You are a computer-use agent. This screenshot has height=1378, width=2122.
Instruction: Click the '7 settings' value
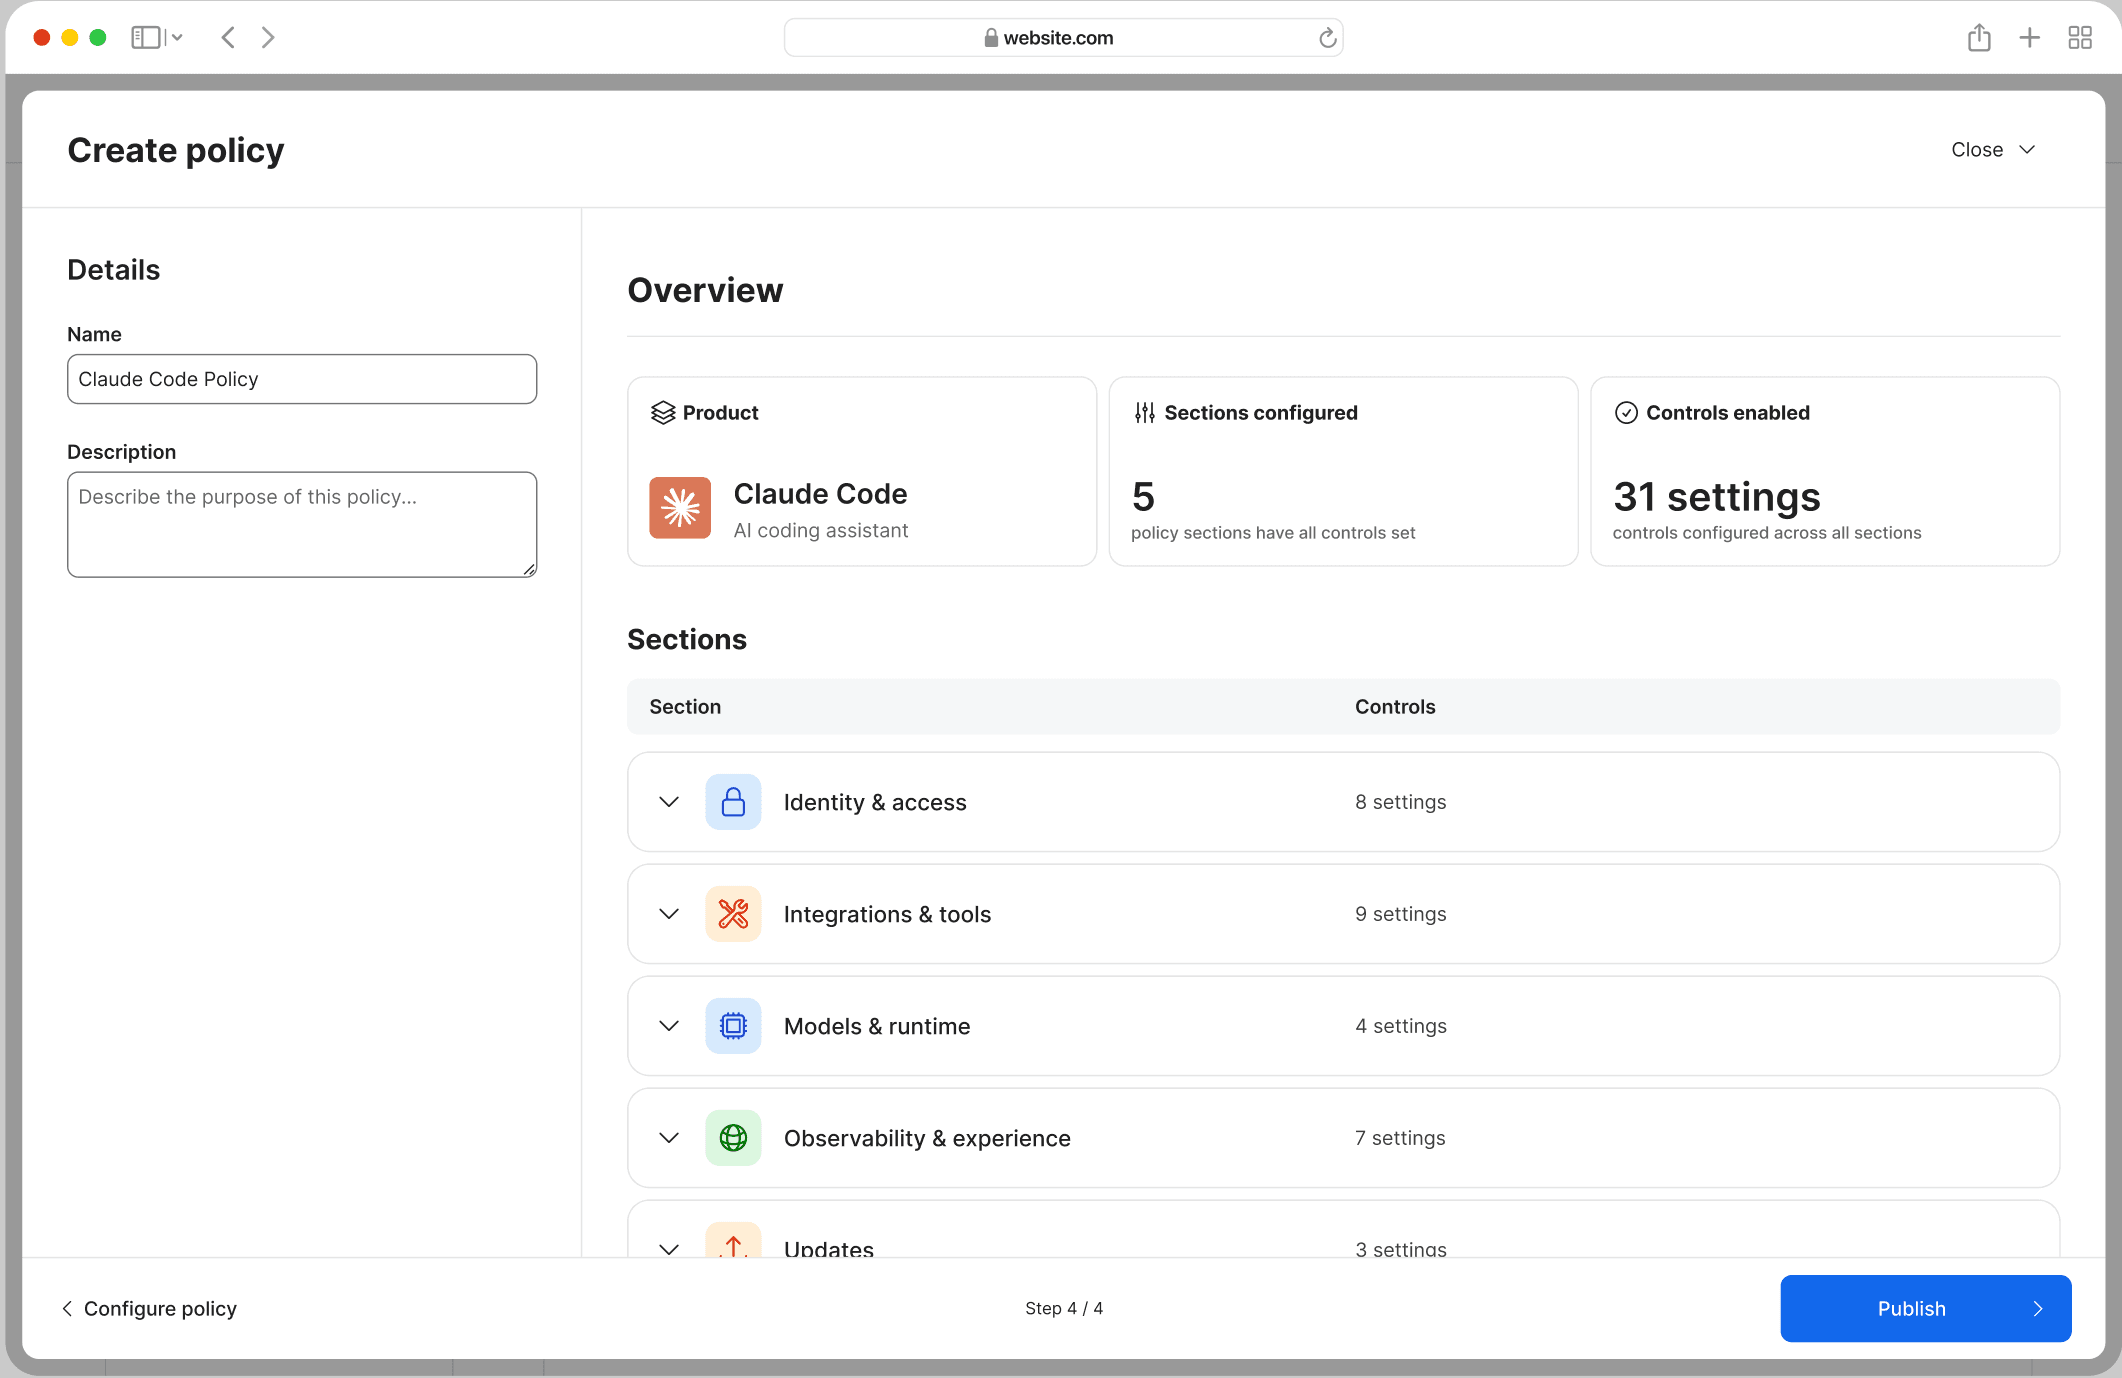pos(1400,1138)
